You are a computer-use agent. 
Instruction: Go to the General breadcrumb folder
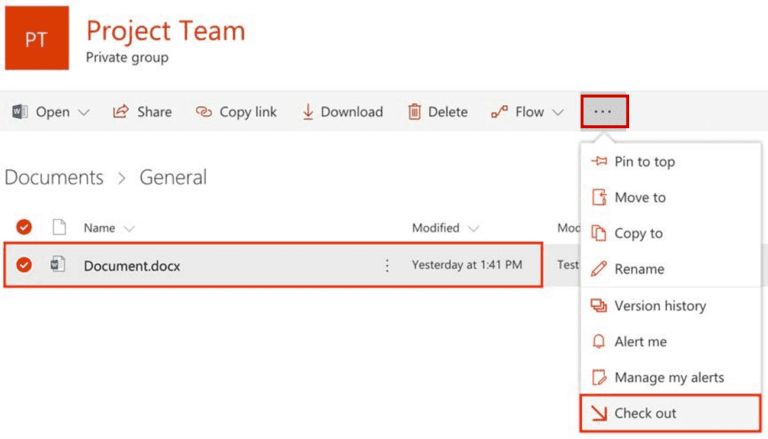(x=173, y=177)
